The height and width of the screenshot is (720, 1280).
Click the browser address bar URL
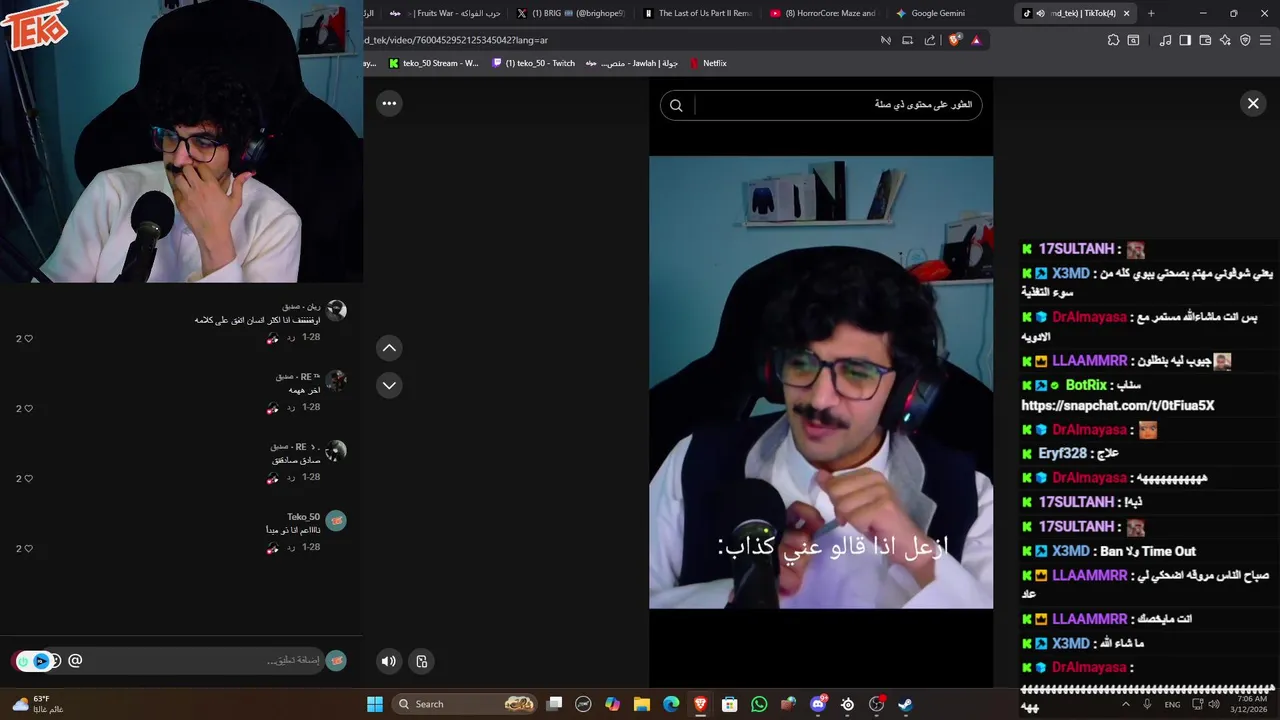[x=455, y=40]
